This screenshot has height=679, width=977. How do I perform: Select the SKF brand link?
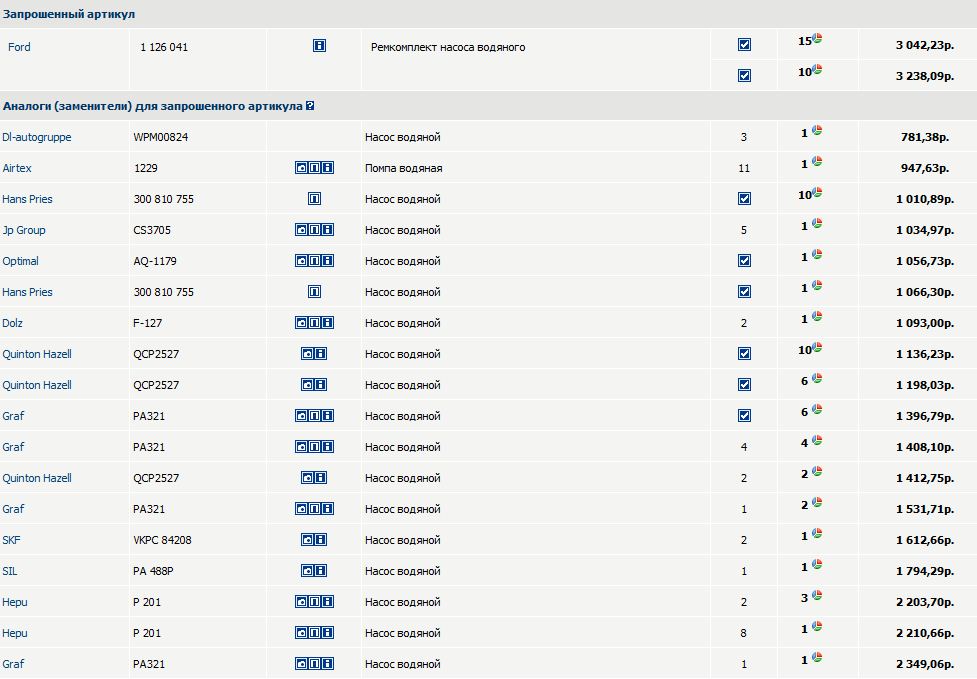click(x=11, y=540)
